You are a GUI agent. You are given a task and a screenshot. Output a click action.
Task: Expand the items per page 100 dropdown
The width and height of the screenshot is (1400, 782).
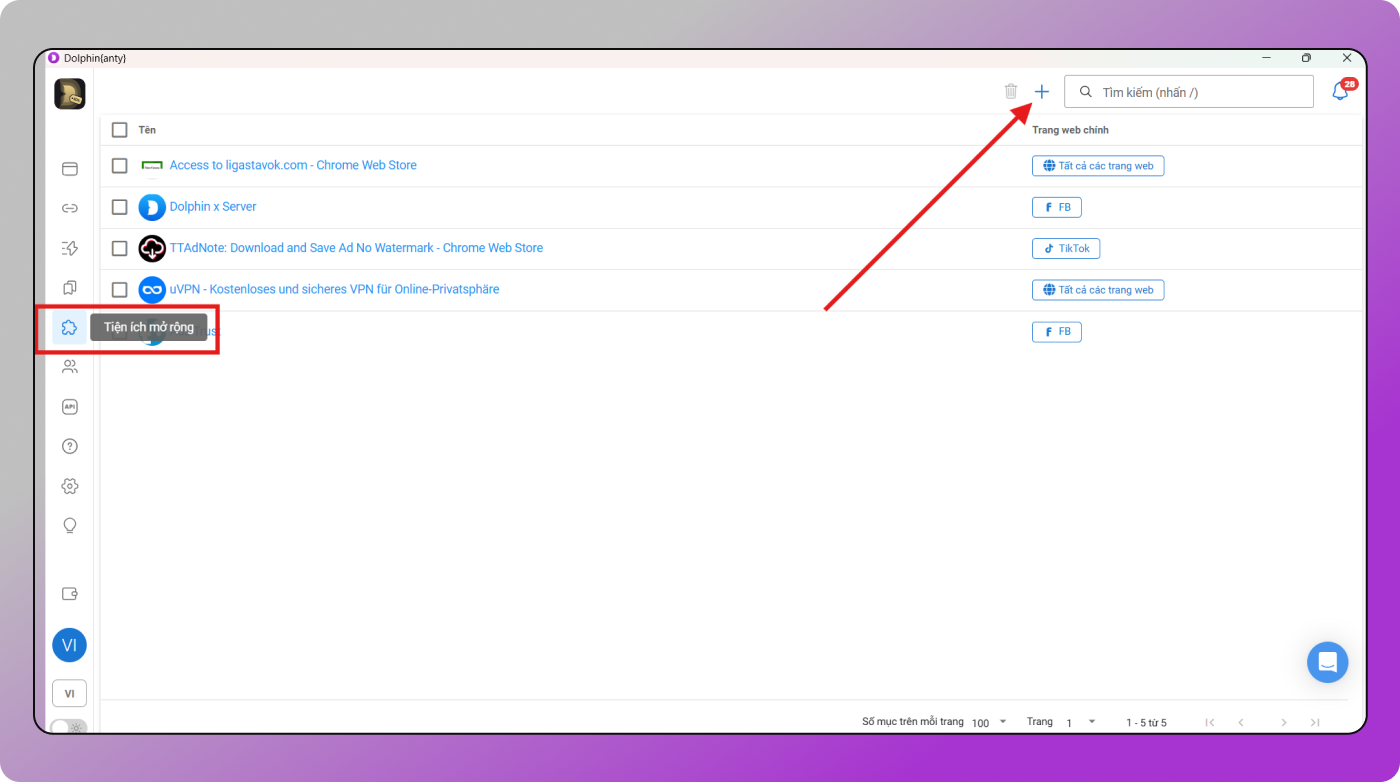pyautogui.click(x=989, y=722)
